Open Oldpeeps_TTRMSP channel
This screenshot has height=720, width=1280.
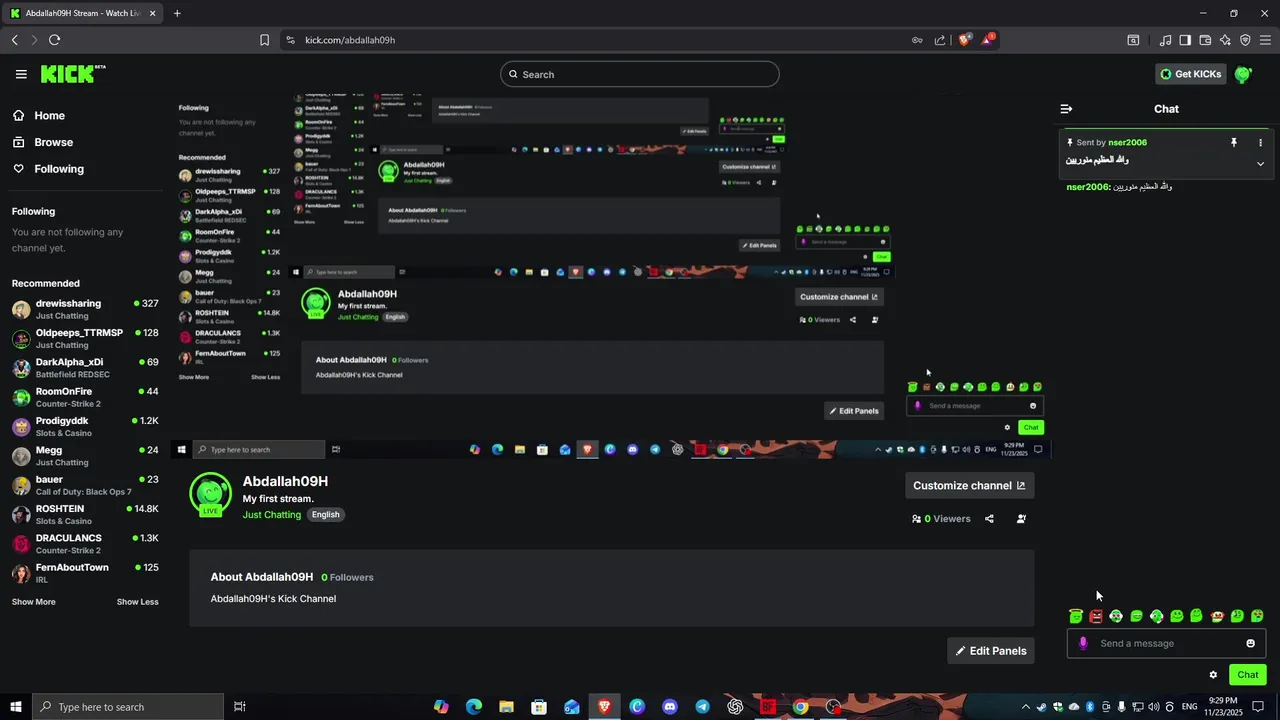[x=85, y=338]
